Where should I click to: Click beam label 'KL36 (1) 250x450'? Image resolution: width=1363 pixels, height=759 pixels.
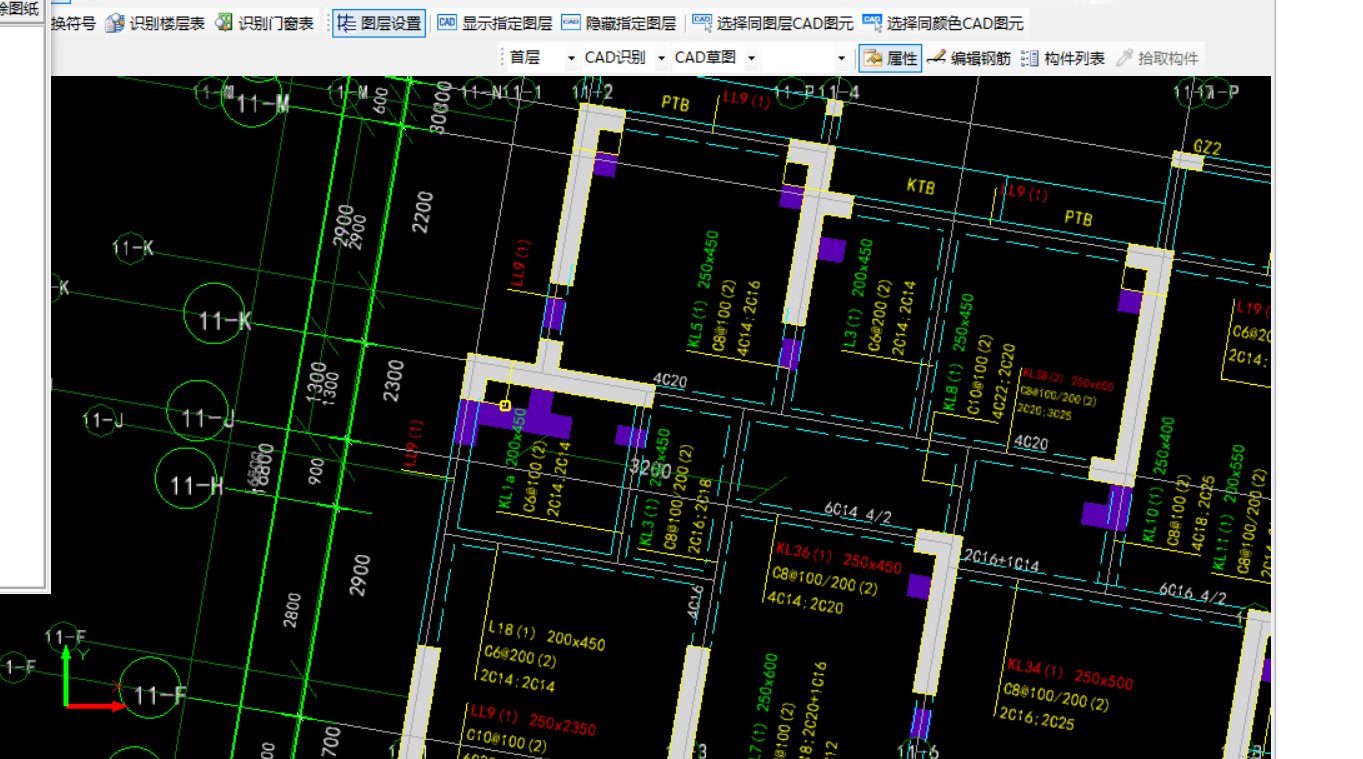838,558
